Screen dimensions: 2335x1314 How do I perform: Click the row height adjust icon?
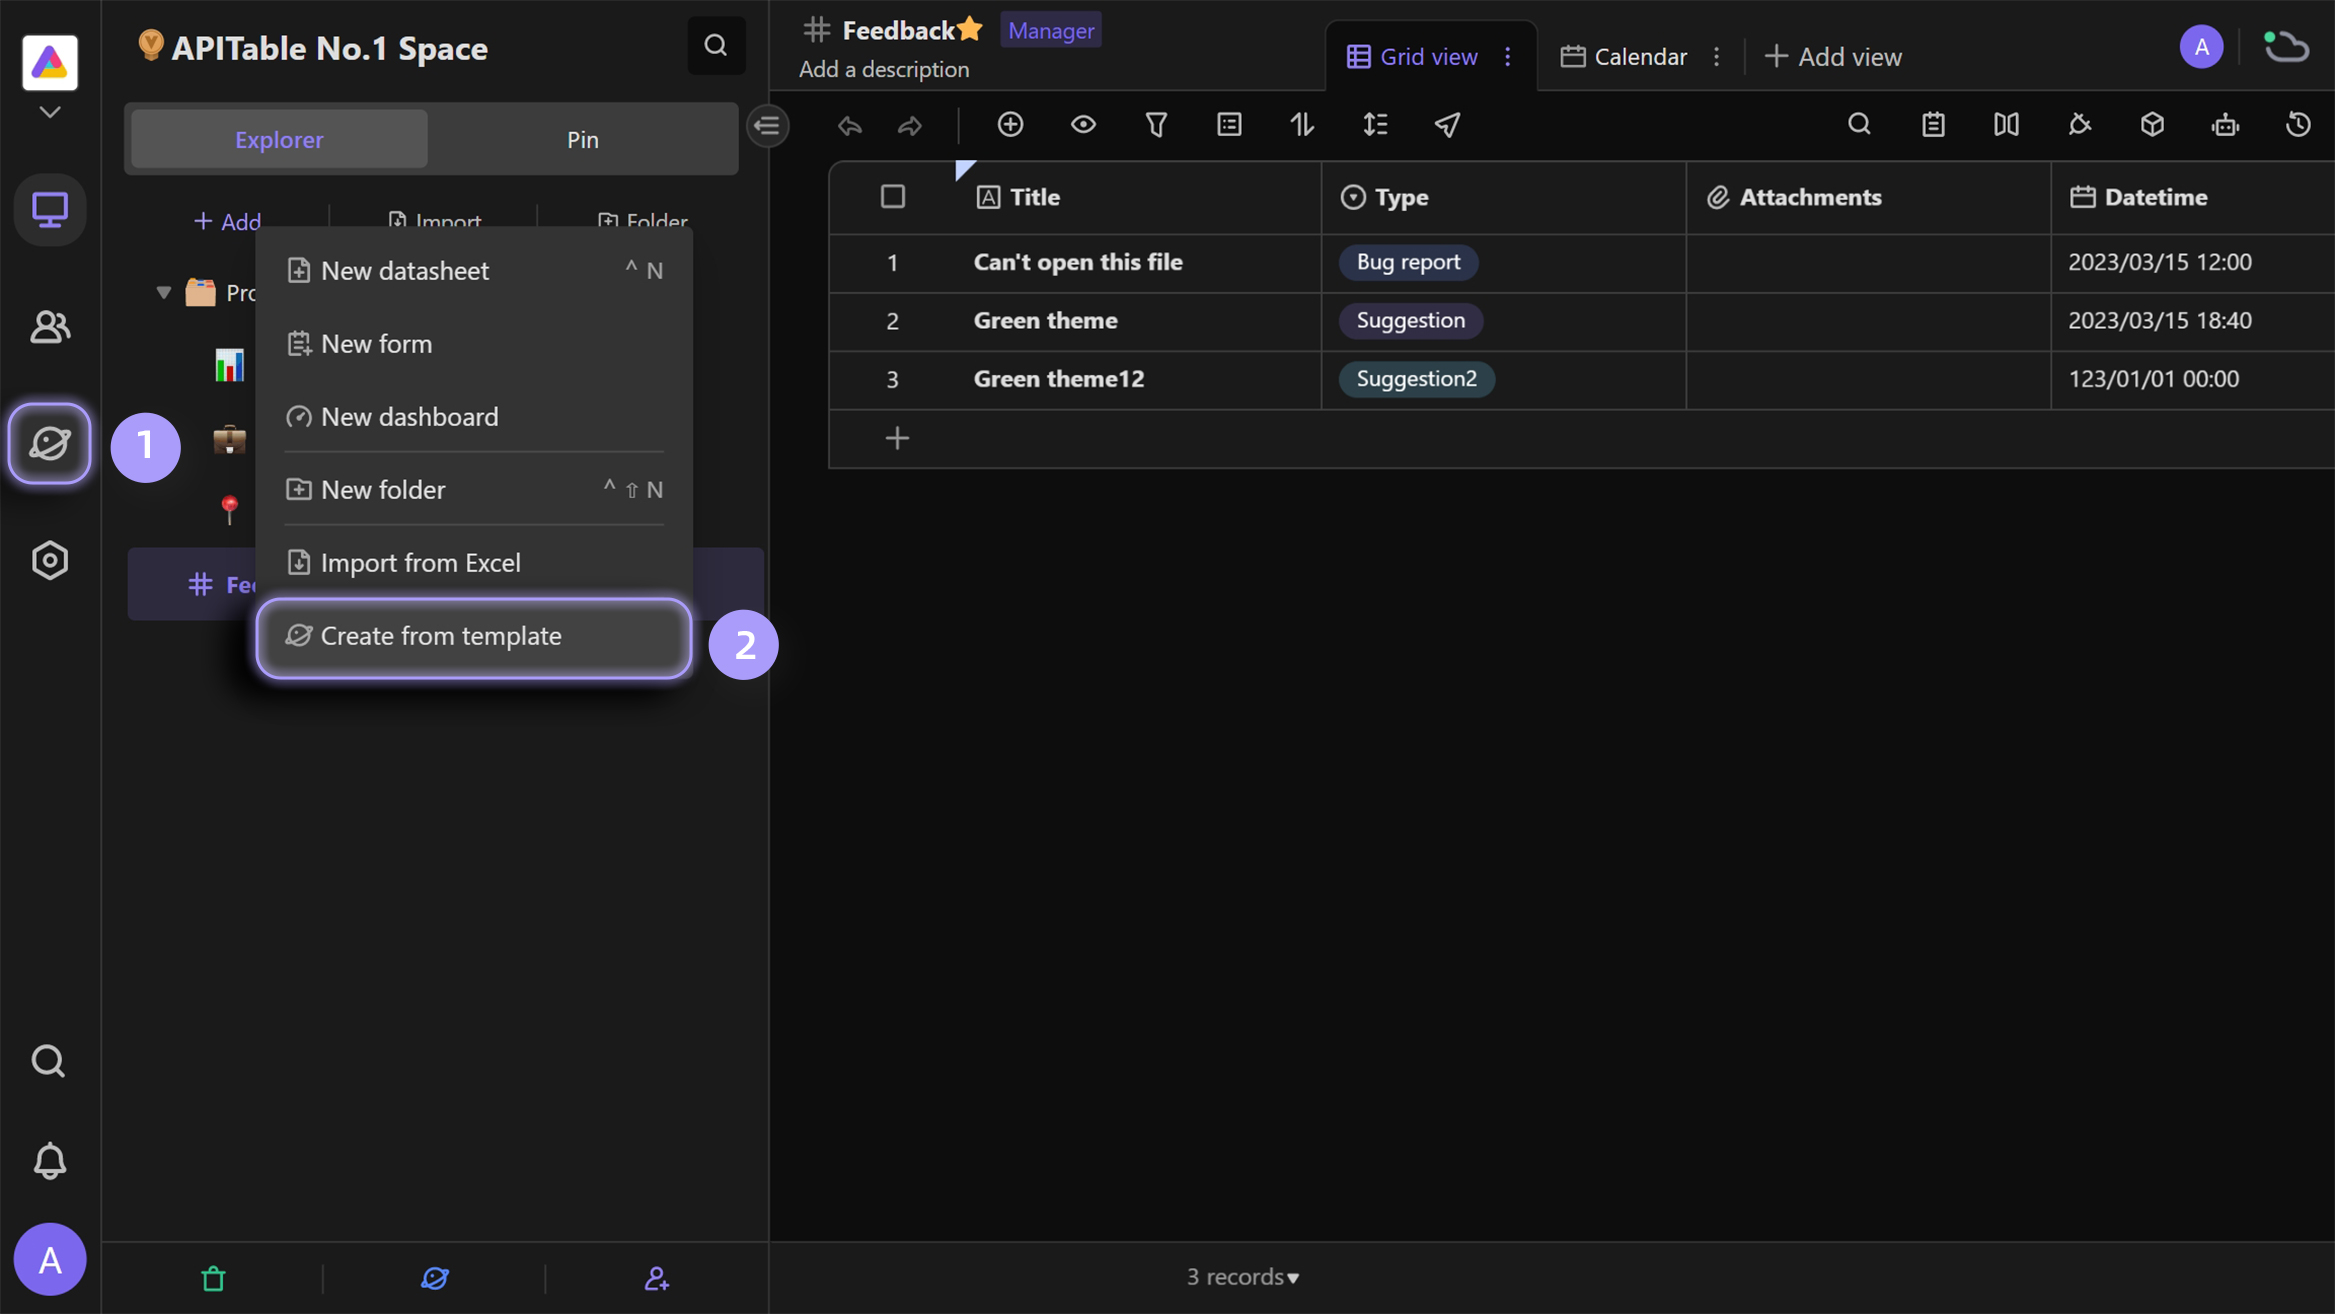click(1374, 124)
